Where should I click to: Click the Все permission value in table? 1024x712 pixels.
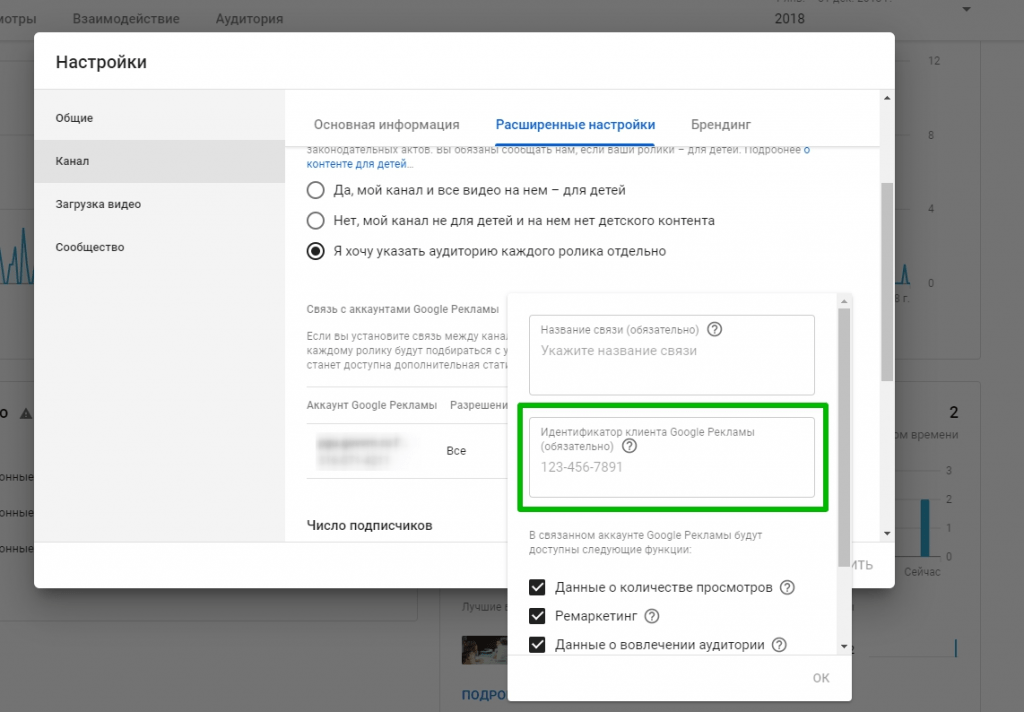tap(456, 451)
